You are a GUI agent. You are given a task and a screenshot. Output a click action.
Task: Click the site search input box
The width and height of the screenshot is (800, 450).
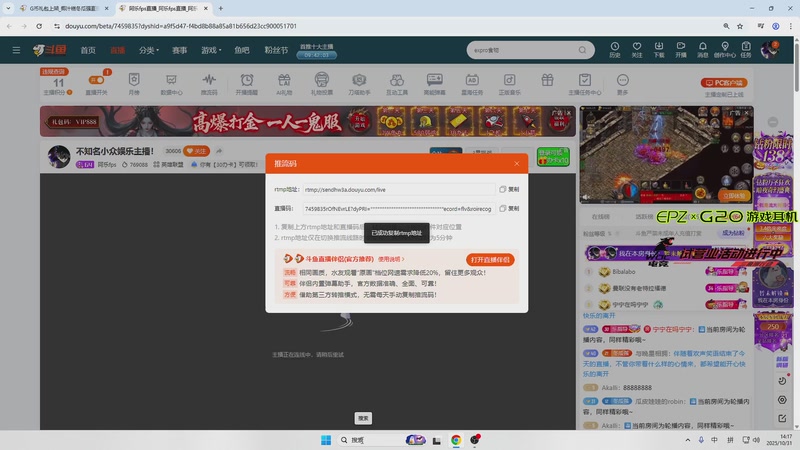pyautogui.click(x=524, y=50)
